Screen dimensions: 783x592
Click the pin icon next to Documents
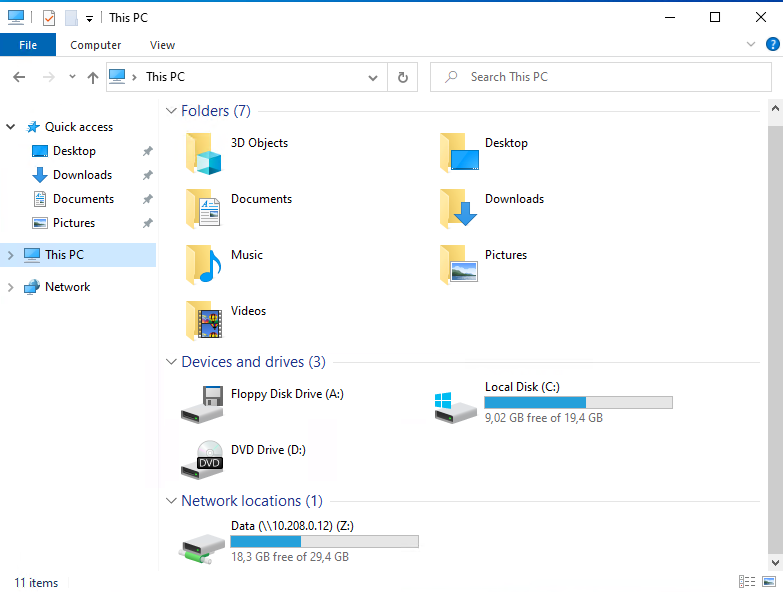[x=148, y=199]
